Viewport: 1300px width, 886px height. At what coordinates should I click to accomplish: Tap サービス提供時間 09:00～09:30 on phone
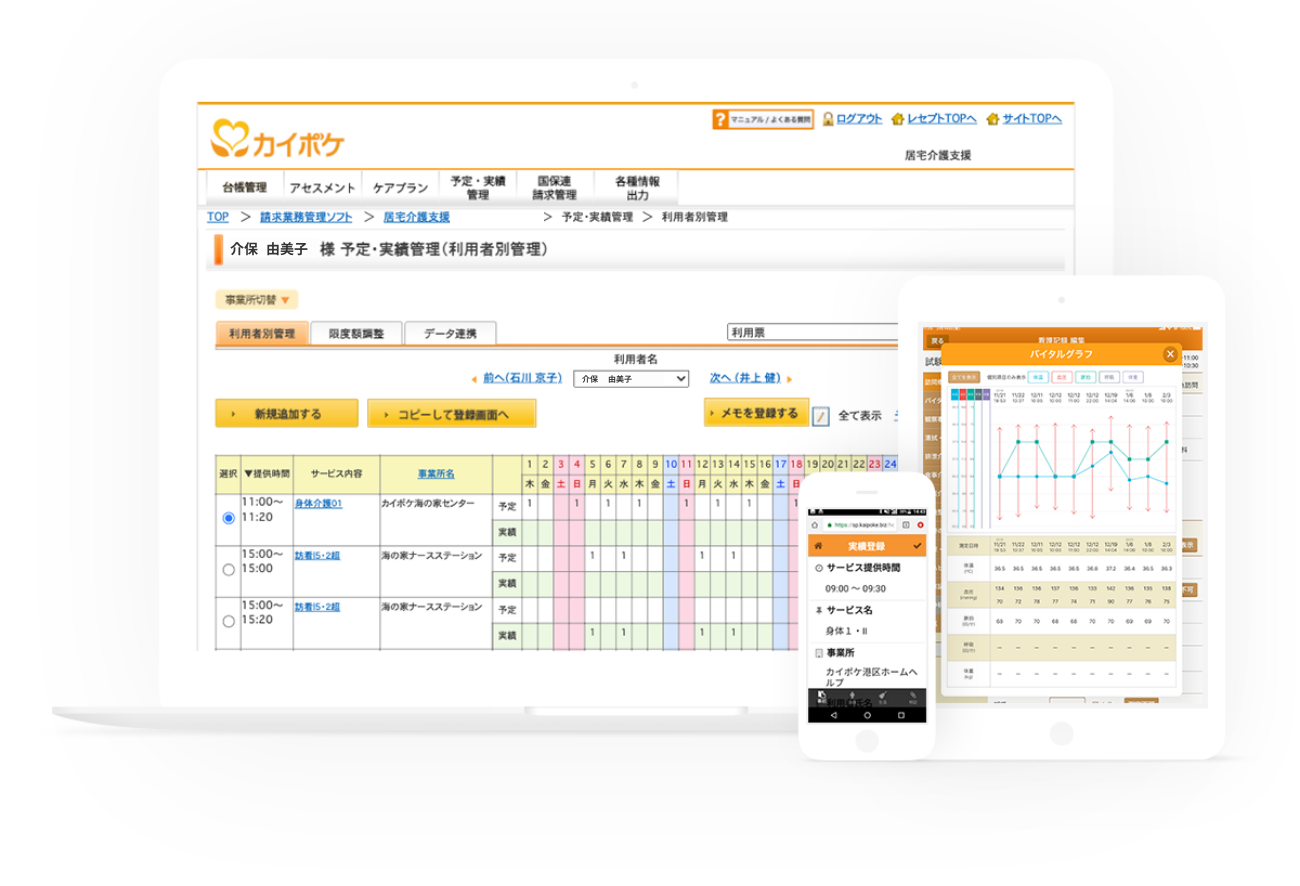point(866,576)
